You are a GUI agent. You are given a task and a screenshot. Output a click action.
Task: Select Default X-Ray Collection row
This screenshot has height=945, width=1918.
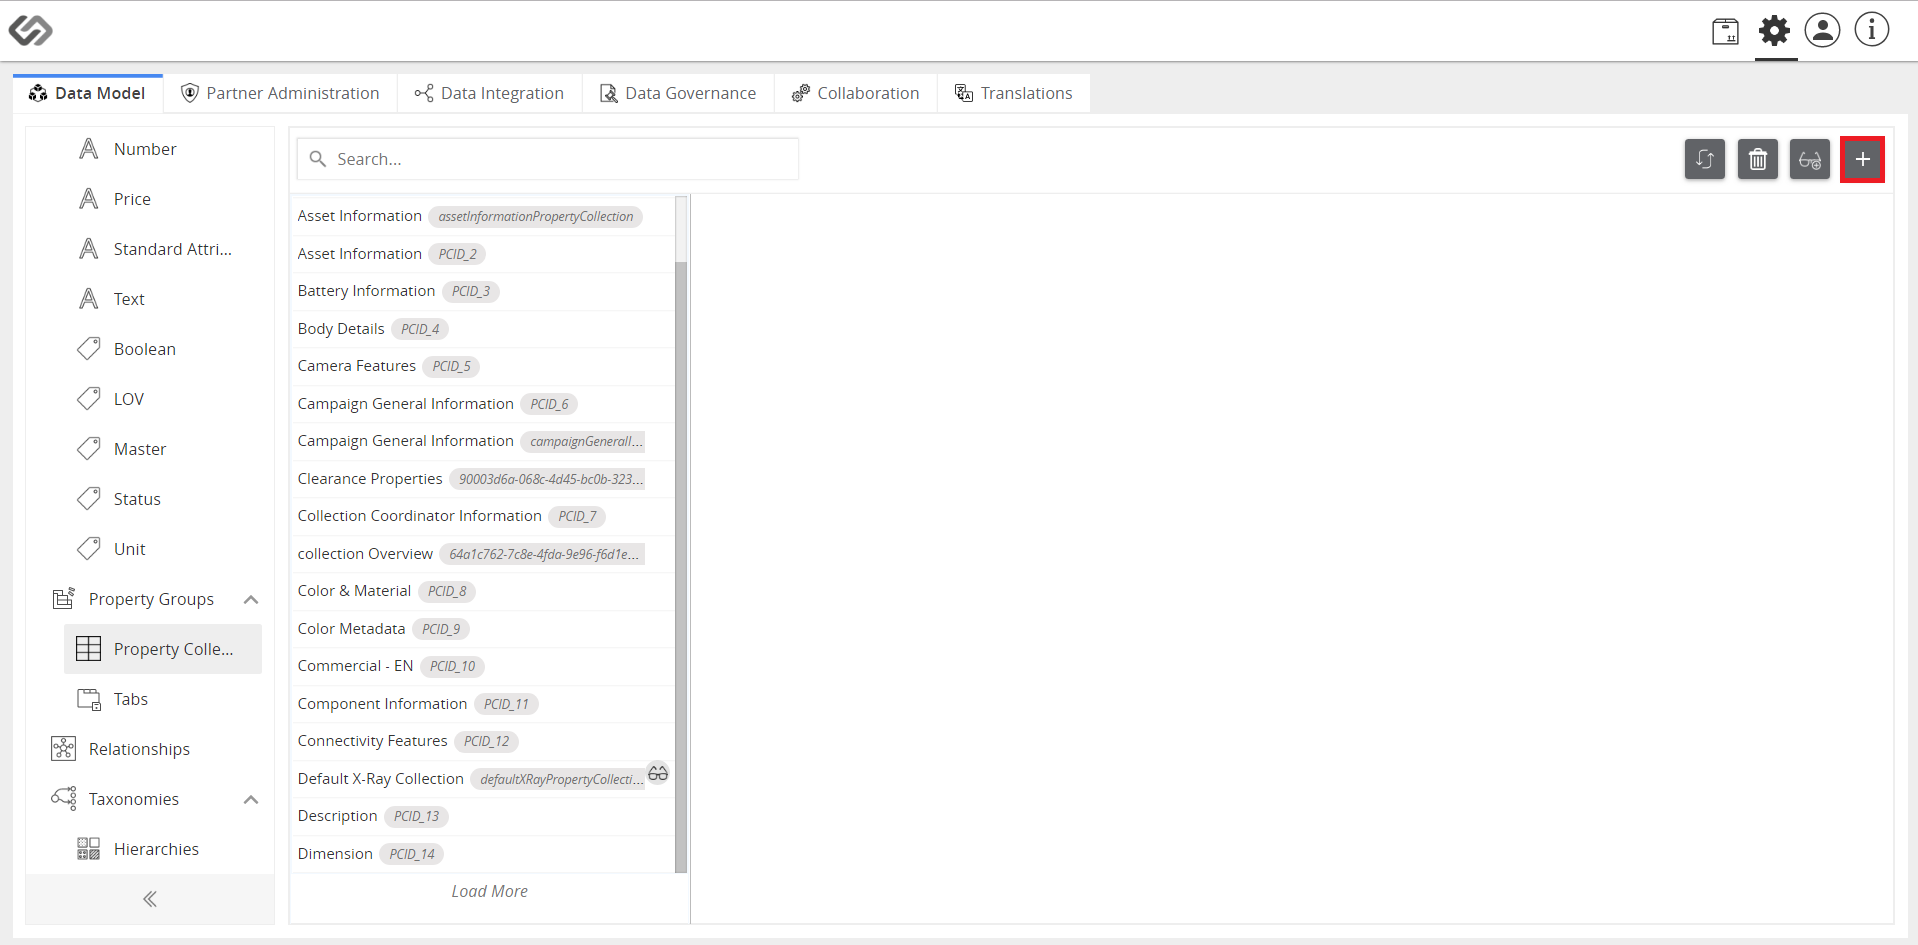(483, 779)
